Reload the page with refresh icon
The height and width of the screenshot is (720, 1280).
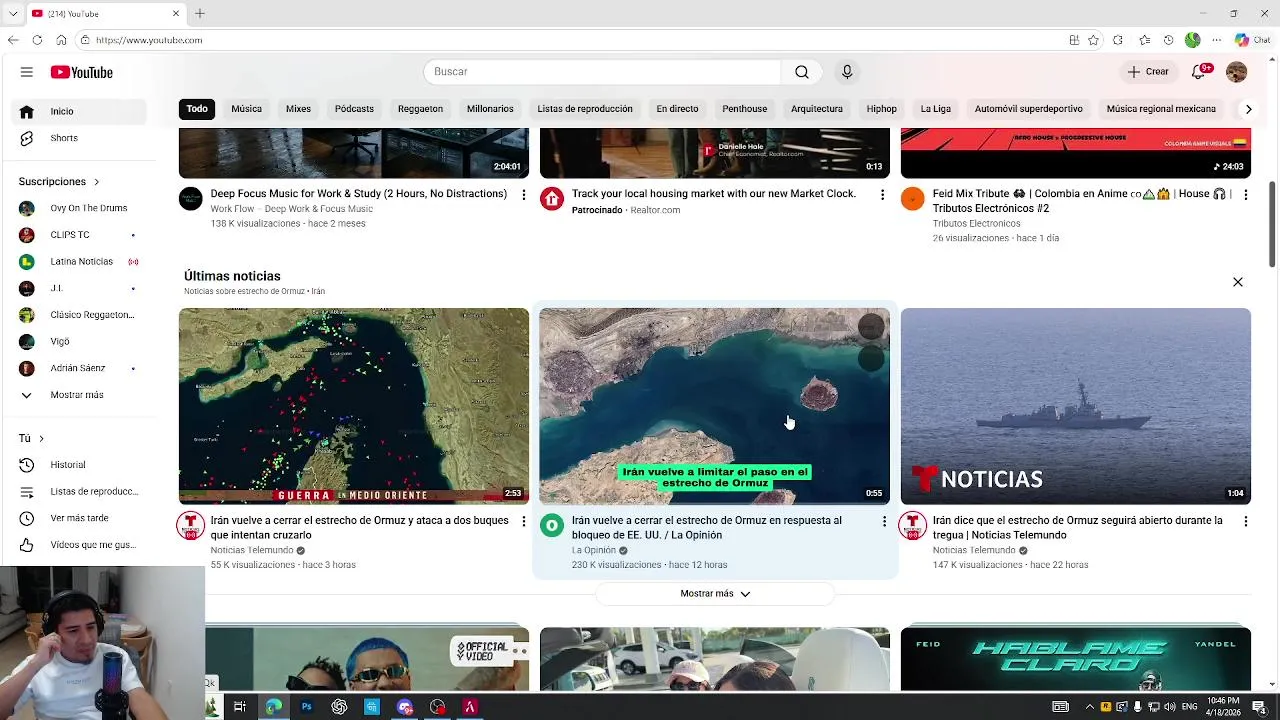coord(37,40)
